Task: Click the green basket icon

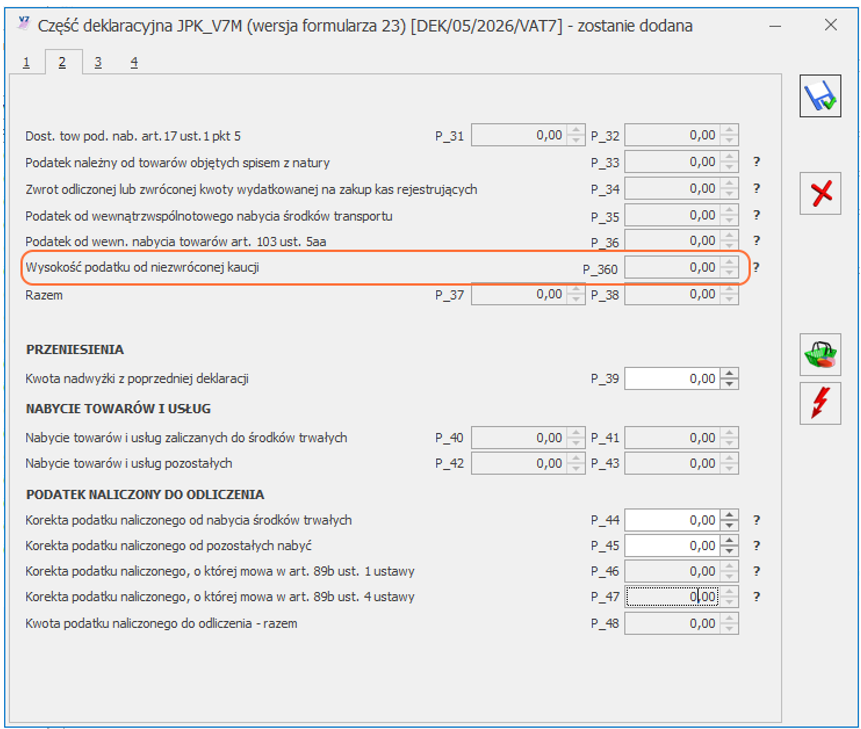Action: [x=820, y=355]
